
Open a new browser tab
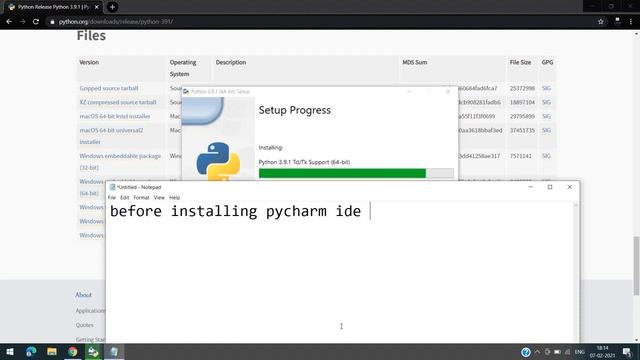112,7
